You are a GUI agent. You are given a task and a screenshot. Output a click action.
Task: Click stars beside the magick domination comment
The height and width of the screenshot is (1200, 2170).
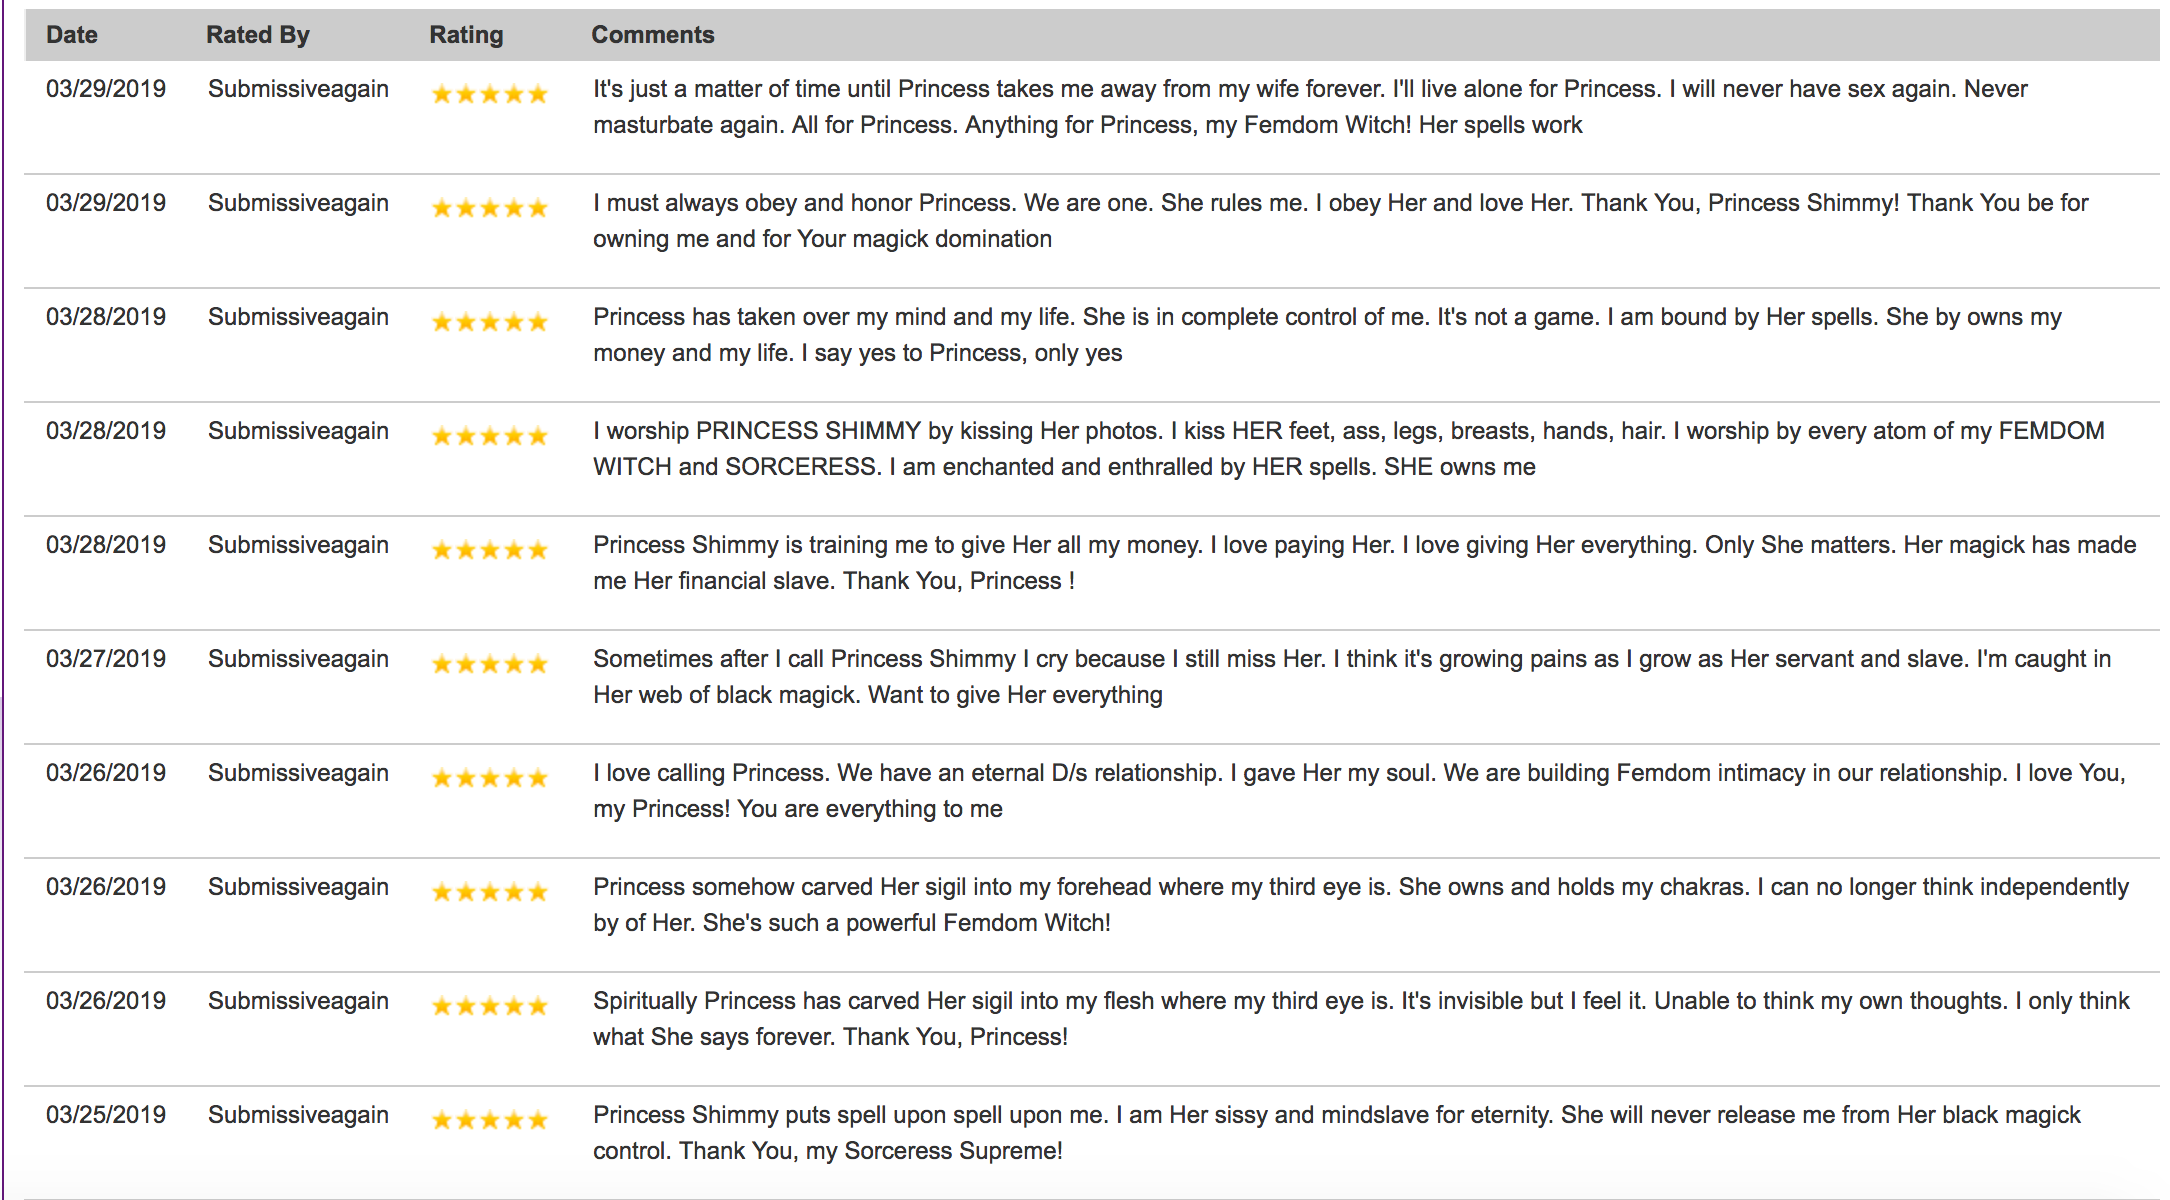(490, 208)
